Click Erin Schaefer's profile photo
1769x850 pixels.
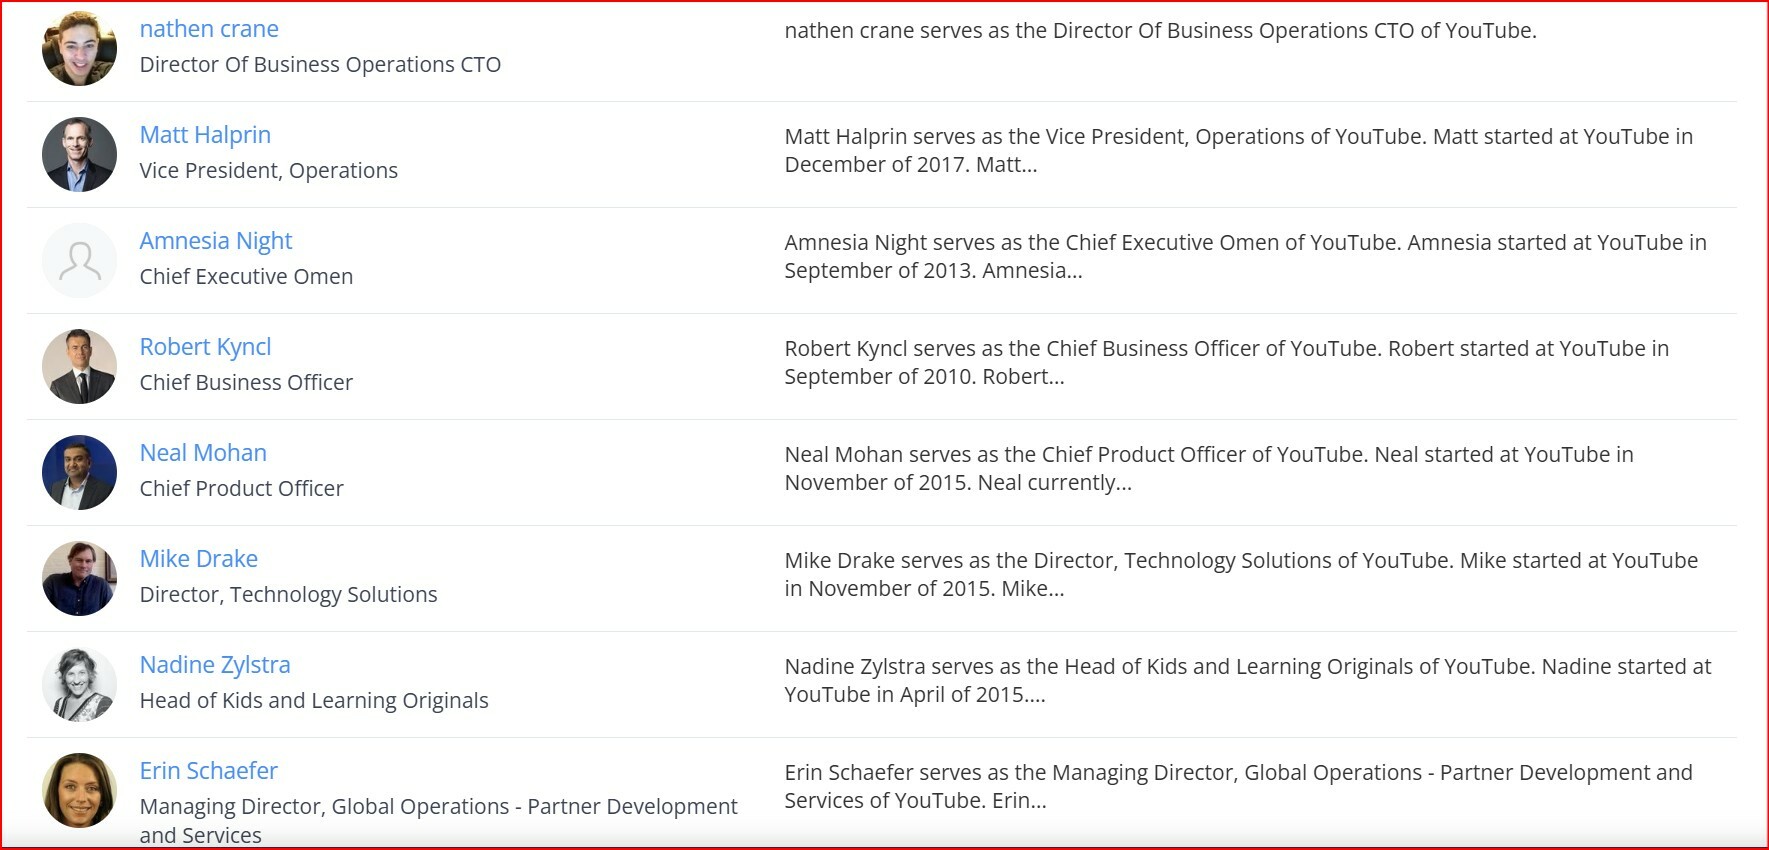coord(80,790)
